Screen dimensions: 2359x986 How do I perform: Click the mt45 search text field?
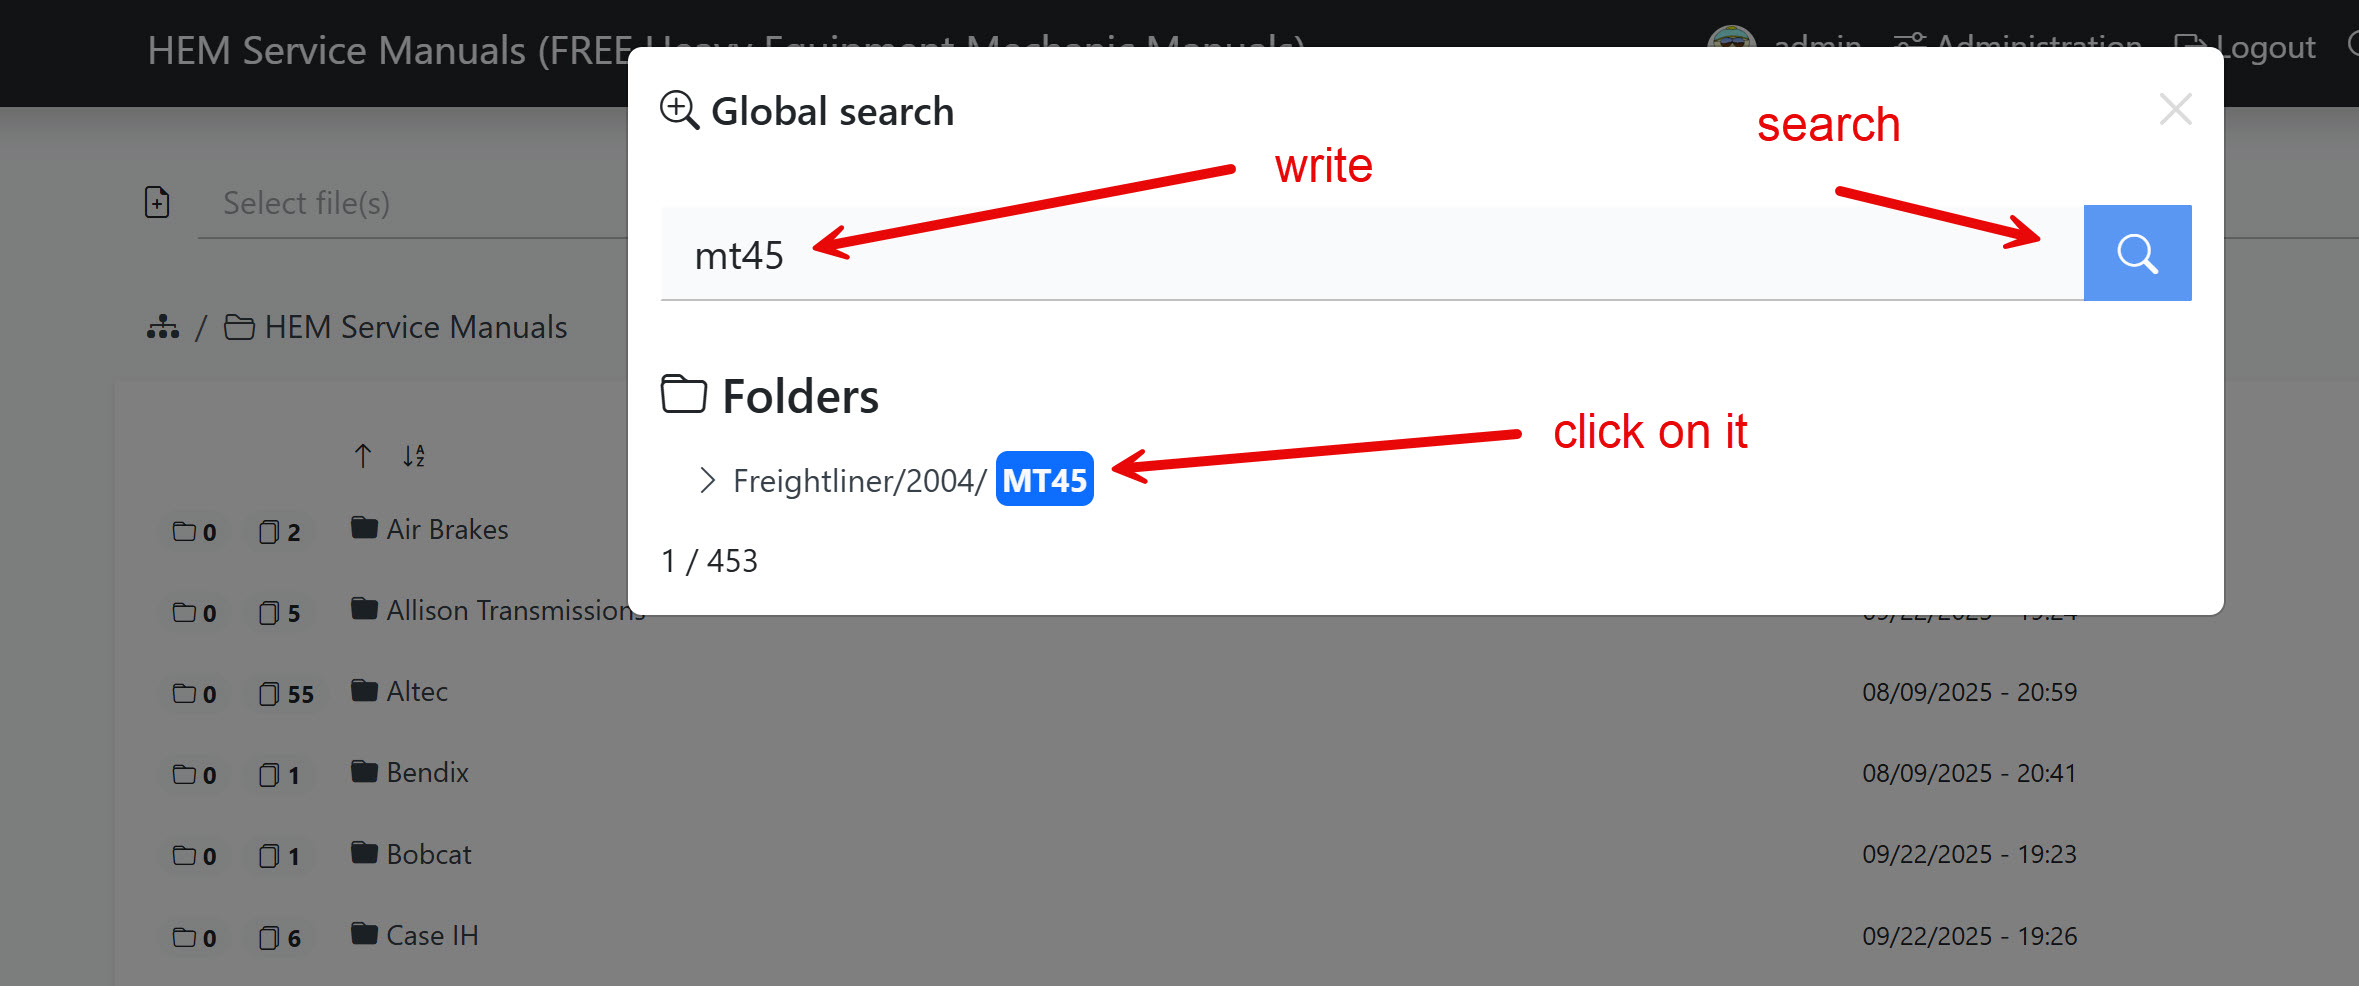[x=1372, y=254]
